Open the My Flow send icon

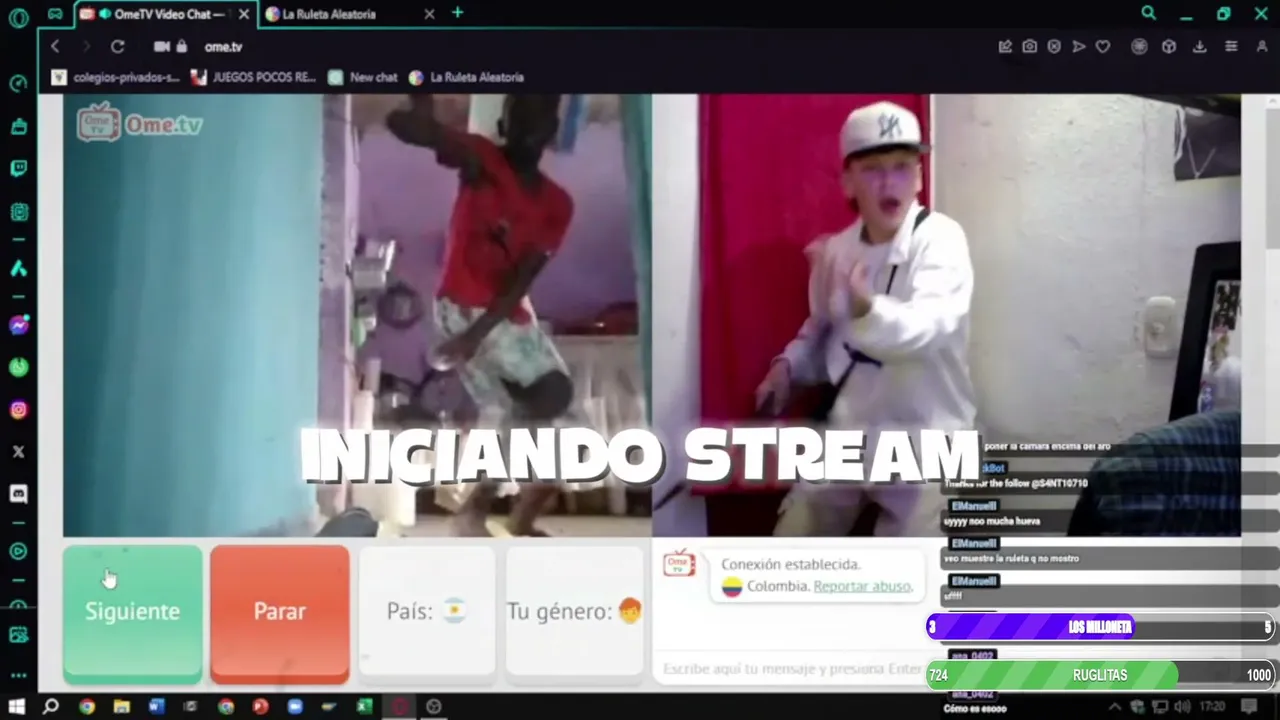1078,47
